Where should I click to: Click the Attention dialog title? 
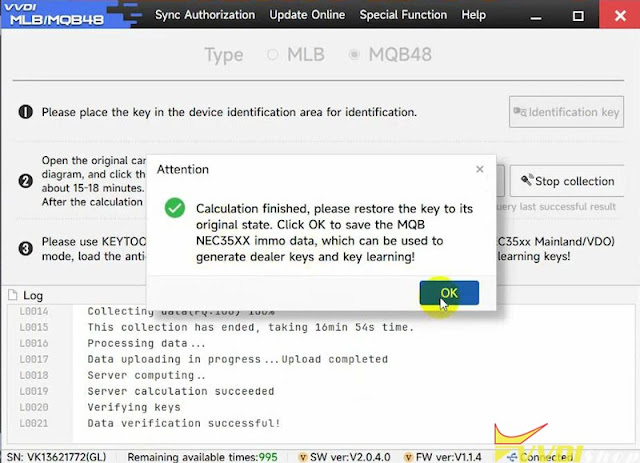click(x=183, y=169)
